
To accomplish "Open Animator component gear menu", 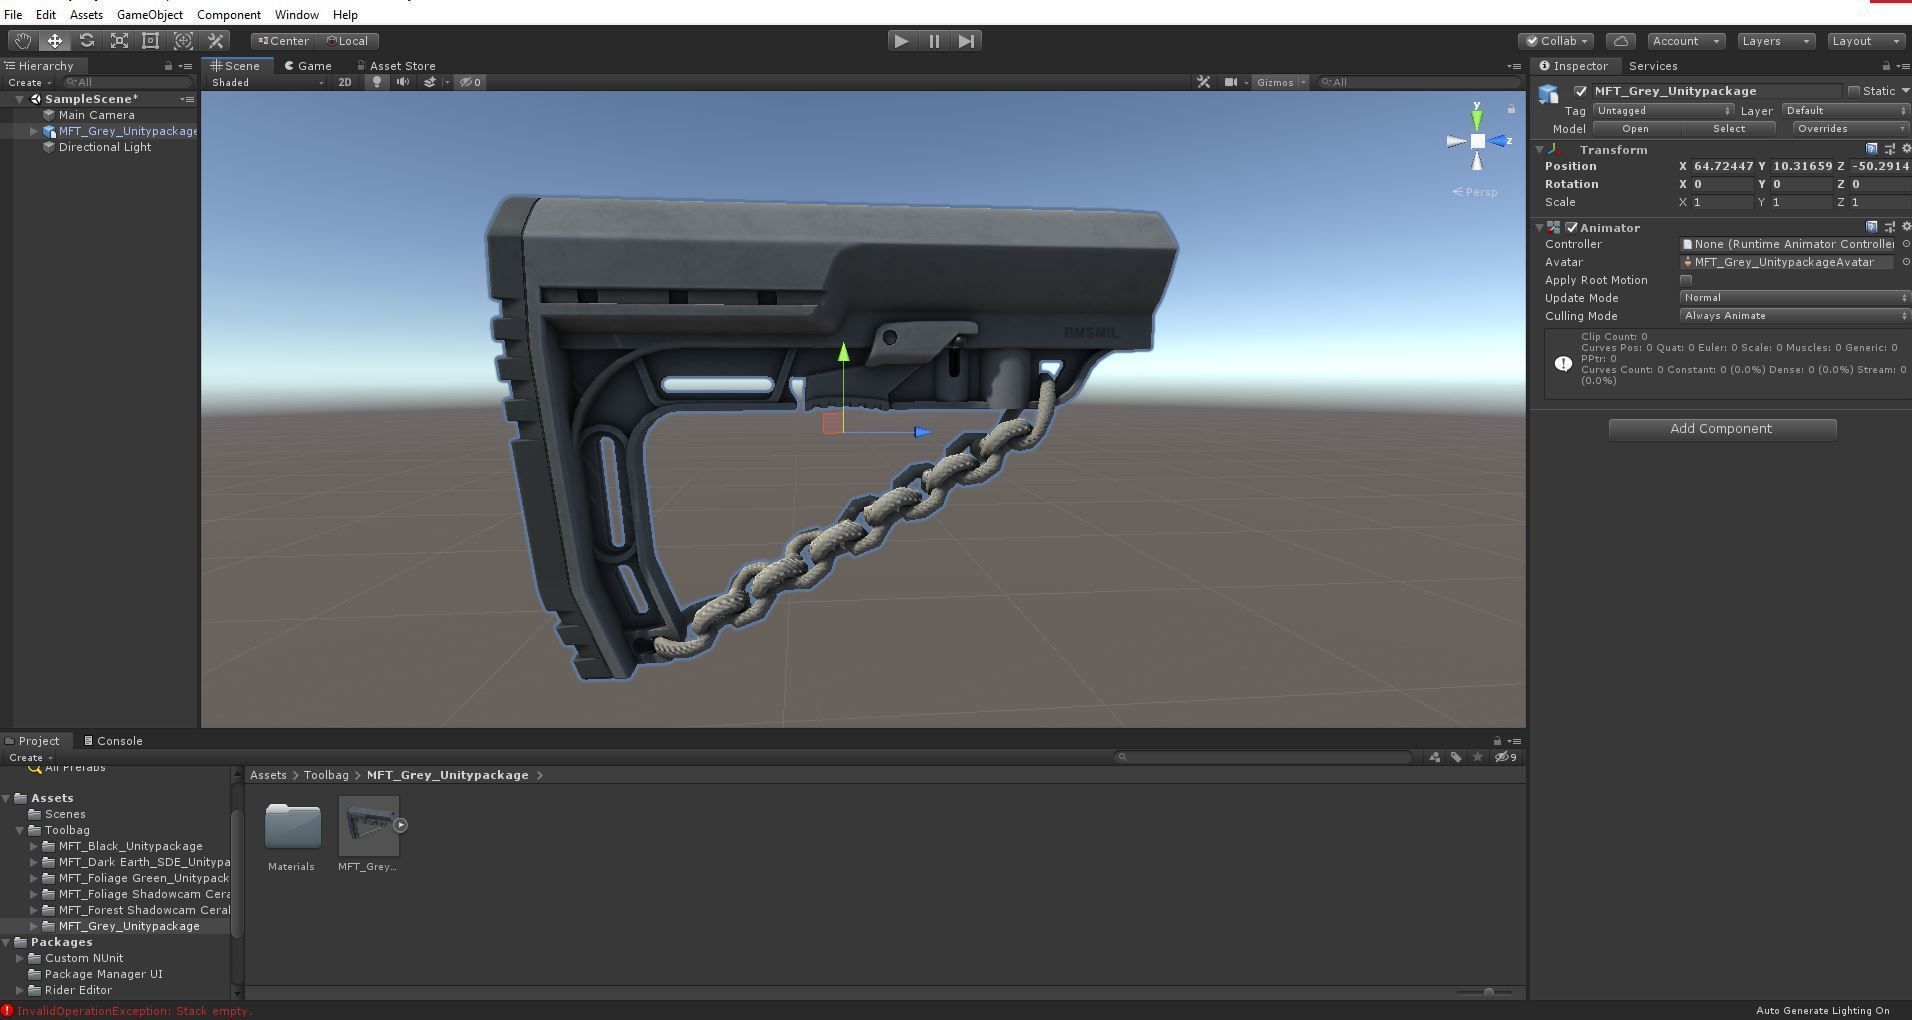I will (1905, 227).
